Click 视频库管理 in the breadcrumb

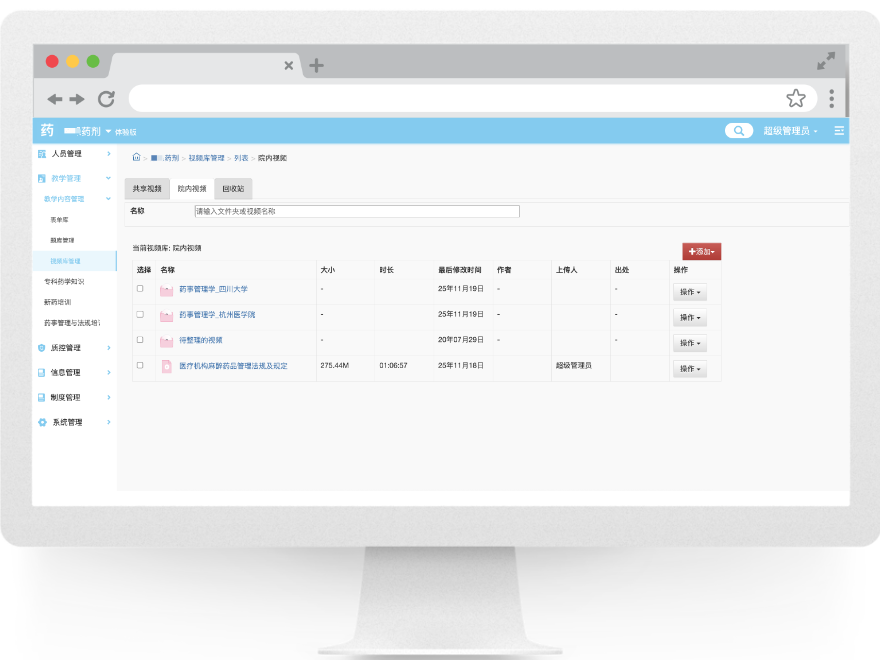206,158
